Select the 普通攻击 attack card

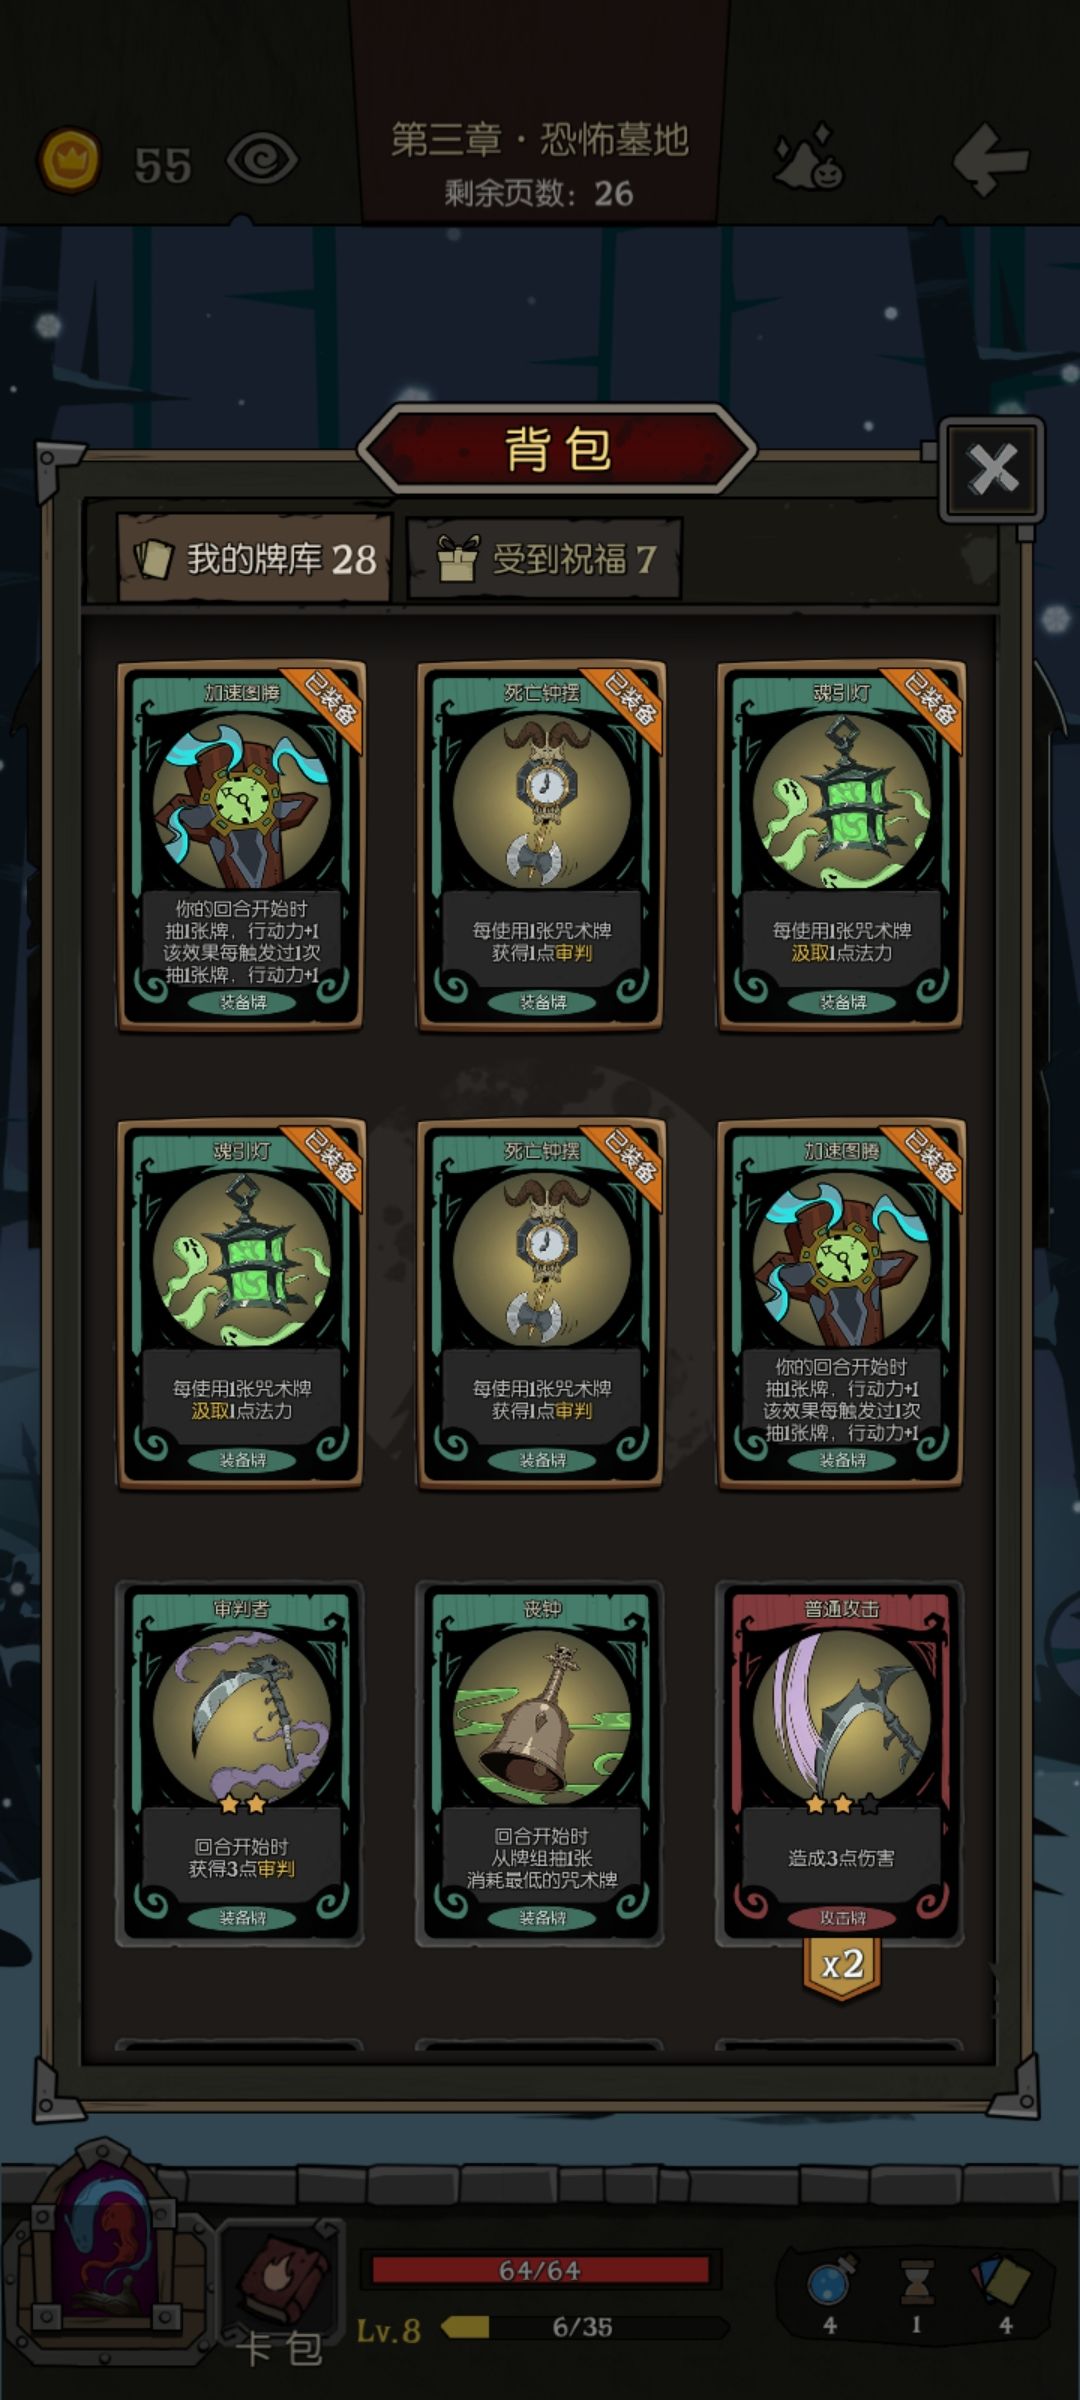[x=841, y=1763]
